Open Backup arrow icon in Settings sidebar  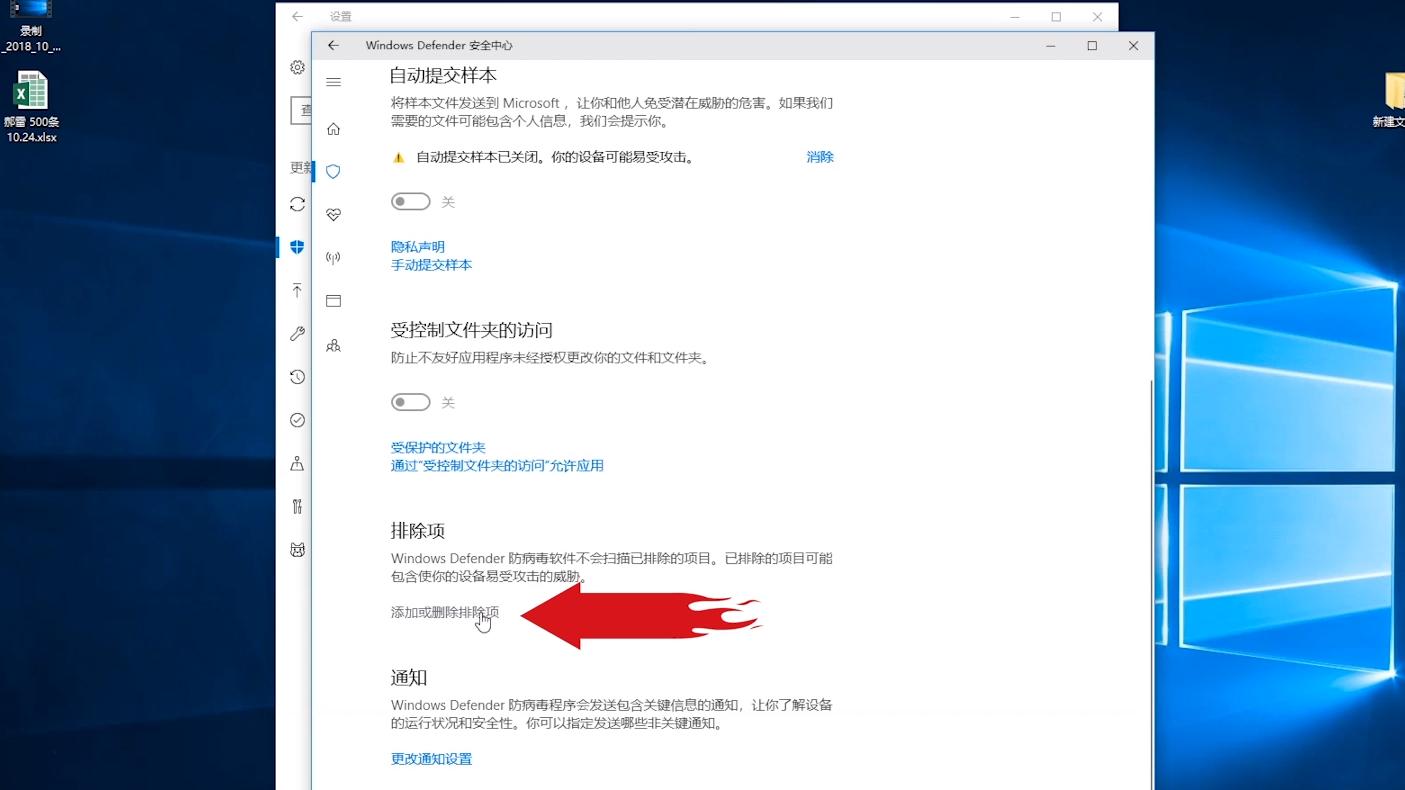(297, 290)
